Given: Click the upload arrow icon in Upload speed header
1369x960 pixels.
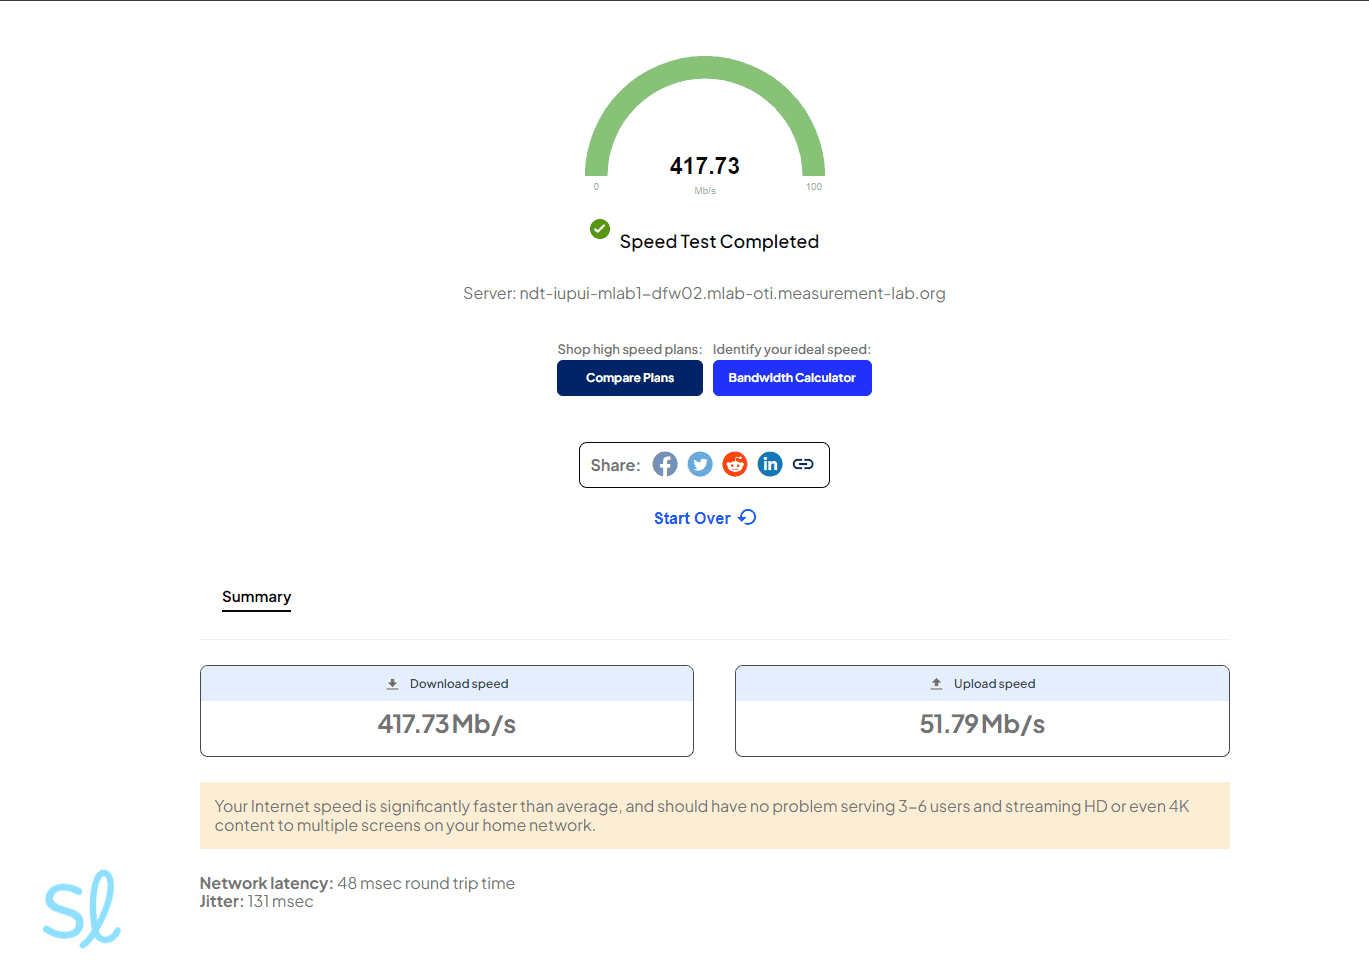Looking at the screenshot, I should pos(937,684).
